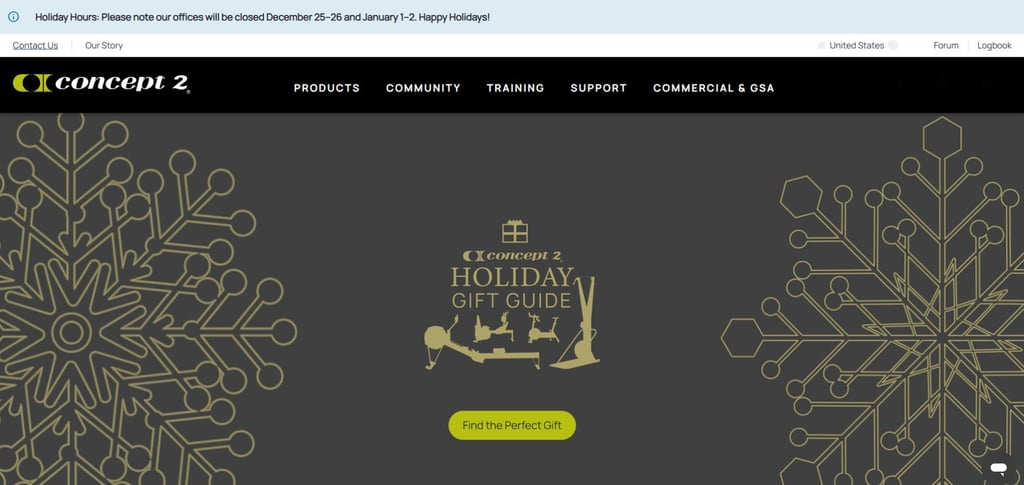The image size is (1024, 485).
Task: Go to the Forum link
Action: (x=946, y=46)
